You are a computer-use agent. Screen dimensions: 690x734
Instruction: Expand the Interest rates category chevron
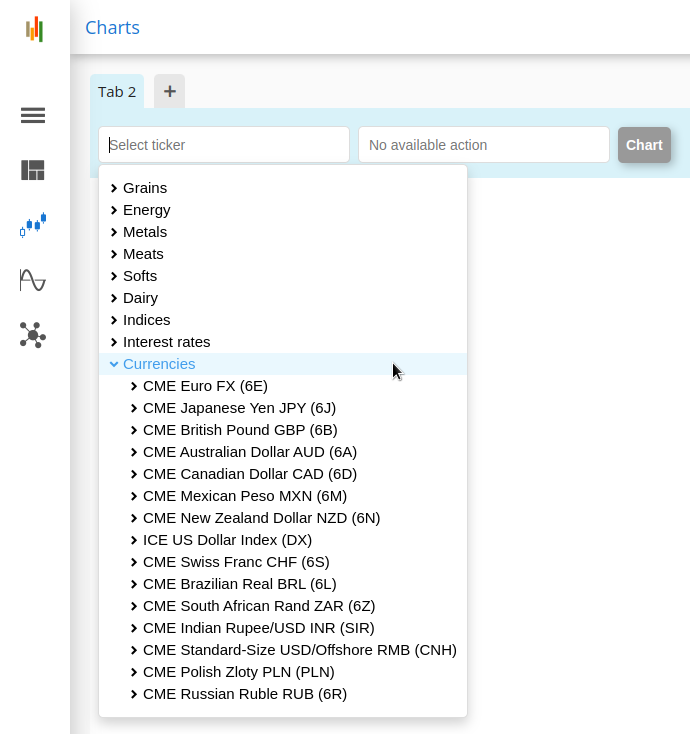[x=114, y=342]
